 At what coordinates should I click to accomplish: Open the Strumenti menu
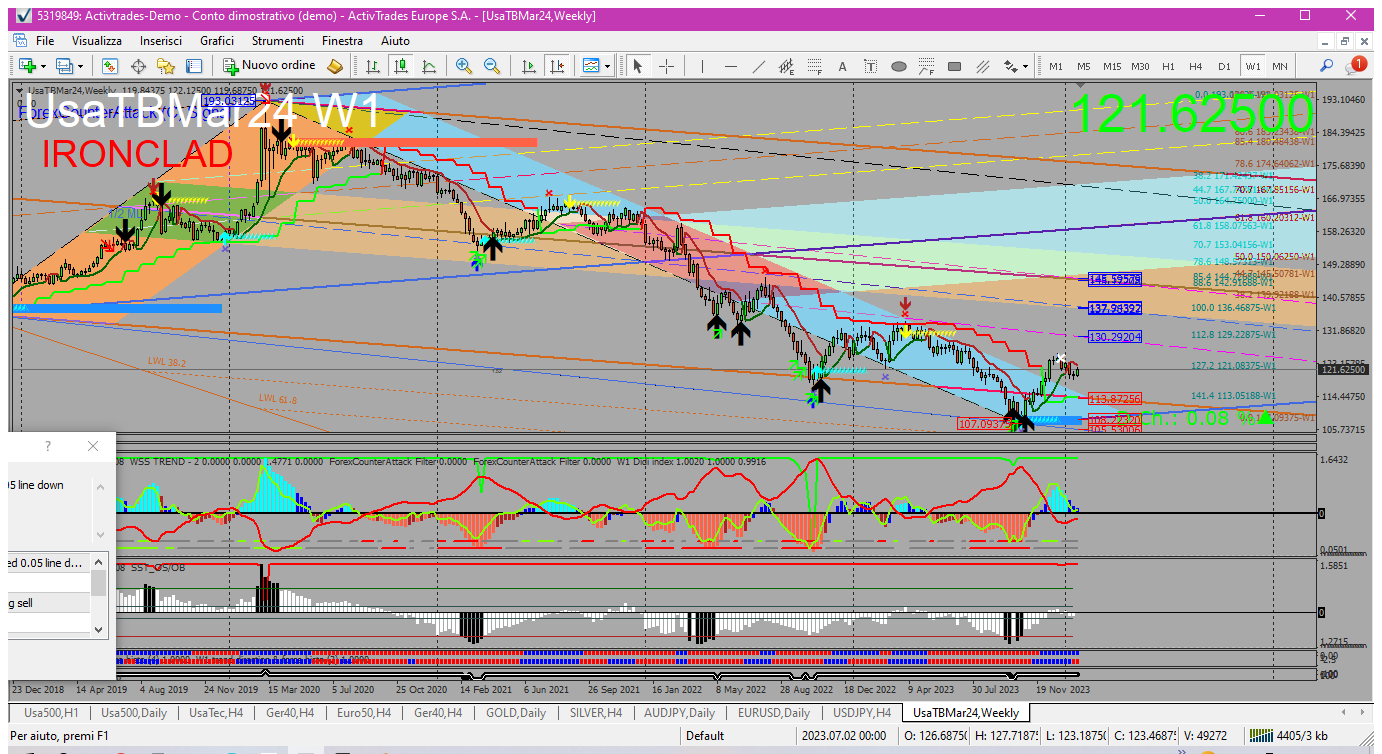(x=278, y=41)
